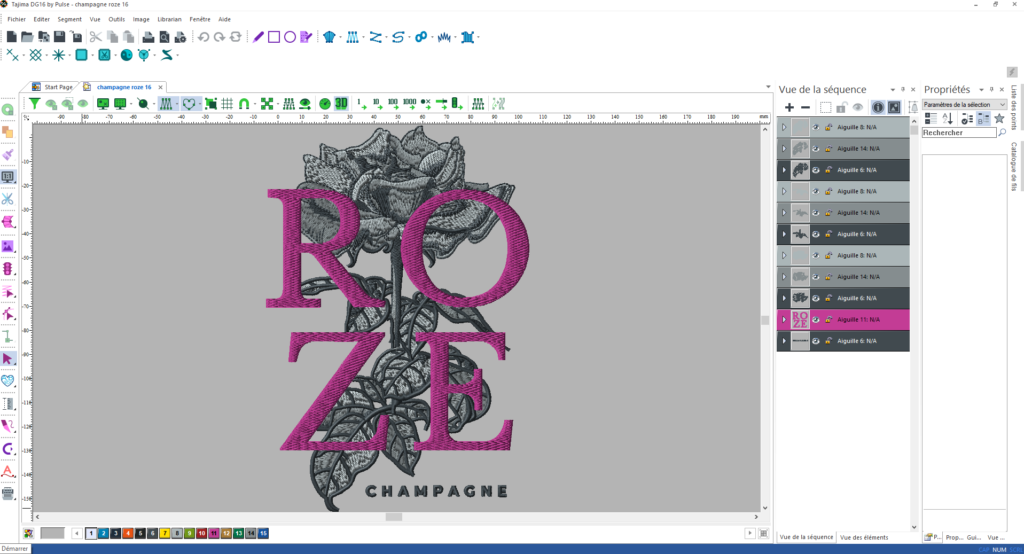Open the Outils menu
This screenshot has width=1024, height=554.
coord(116,20)
